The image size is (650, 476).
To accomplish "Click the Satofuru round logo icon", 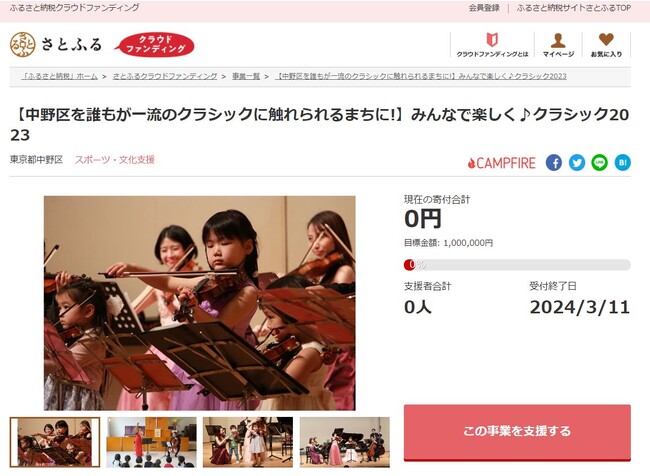I will coord(23,44).
